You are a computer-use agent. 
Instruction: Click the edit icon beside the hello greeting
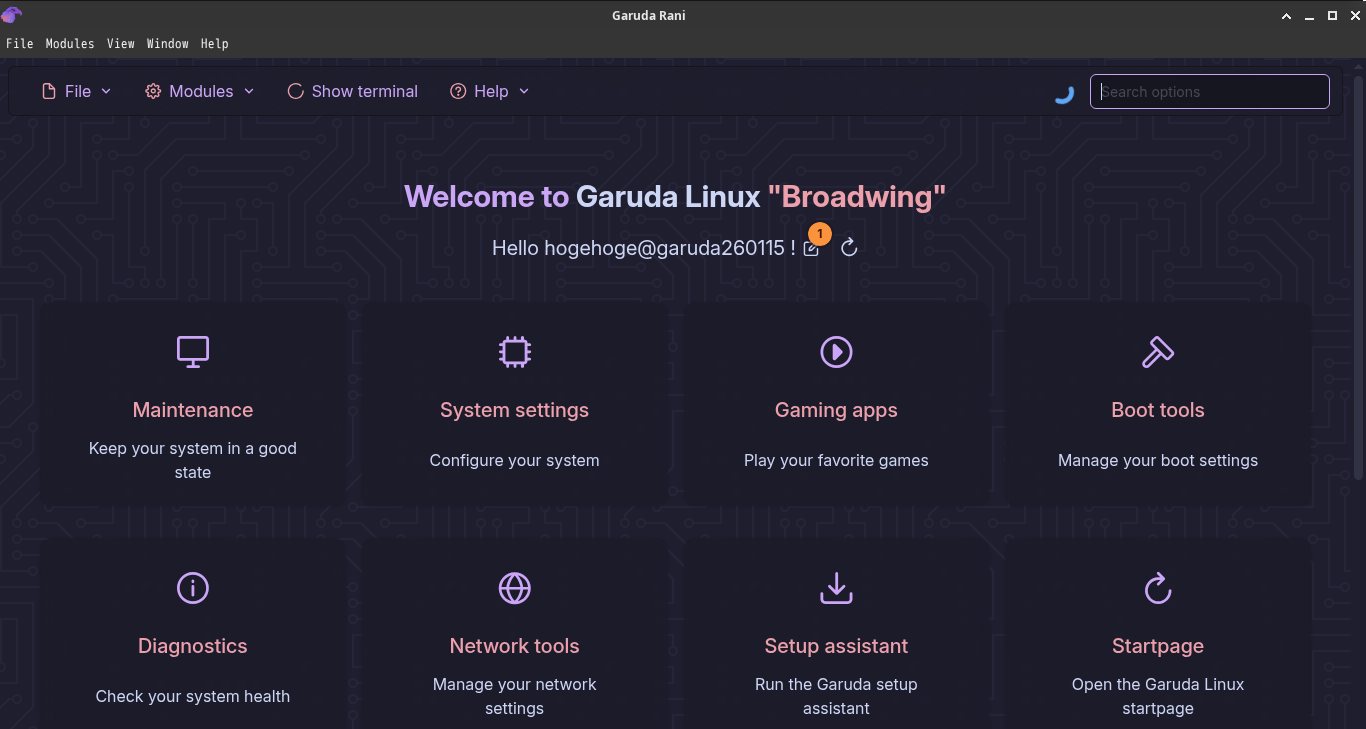pos(811,249)
